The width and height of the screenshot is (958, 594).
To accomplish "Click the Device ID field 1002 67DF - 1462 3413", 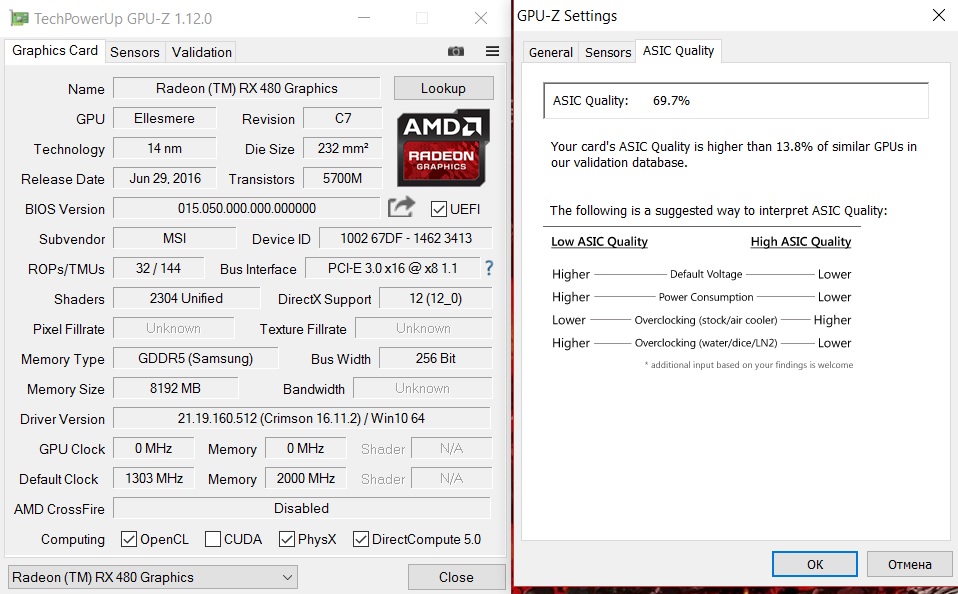I will pos(406,238).
